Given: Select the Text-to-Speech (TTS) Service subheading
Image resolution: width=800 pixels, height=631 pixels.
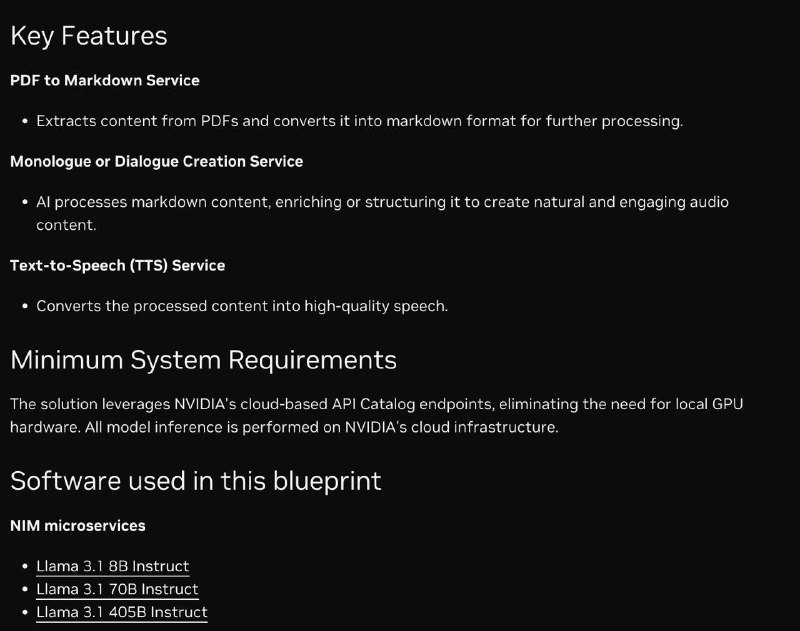Looking at the screenshot, I should (117, 266).
